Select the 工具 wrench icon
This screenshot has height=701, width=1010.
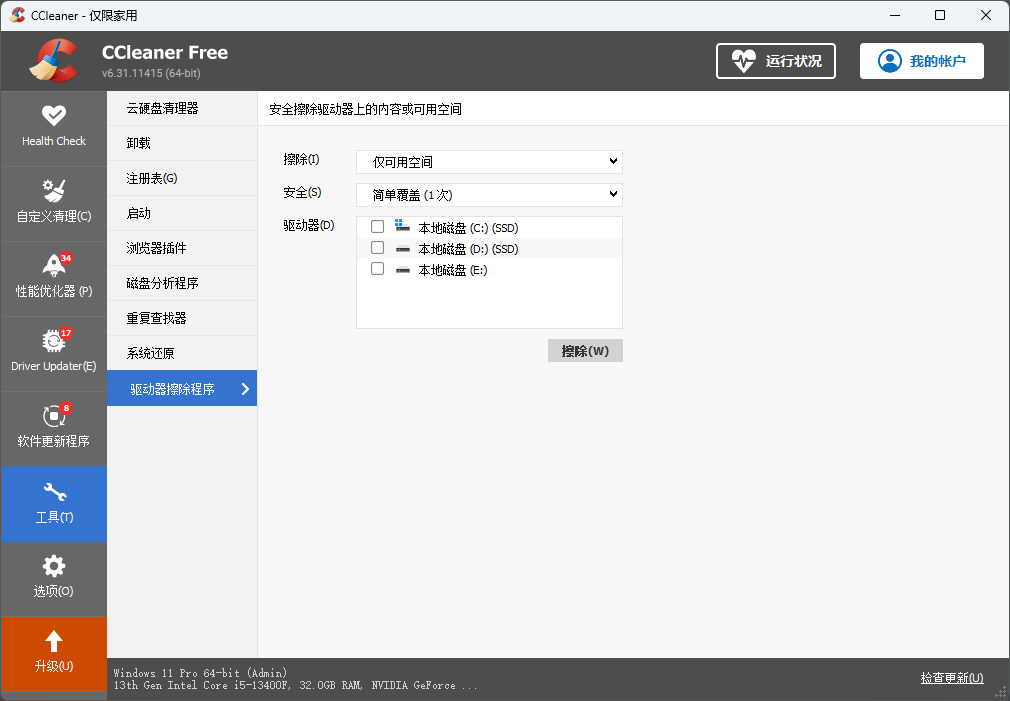tap(55, 492)
